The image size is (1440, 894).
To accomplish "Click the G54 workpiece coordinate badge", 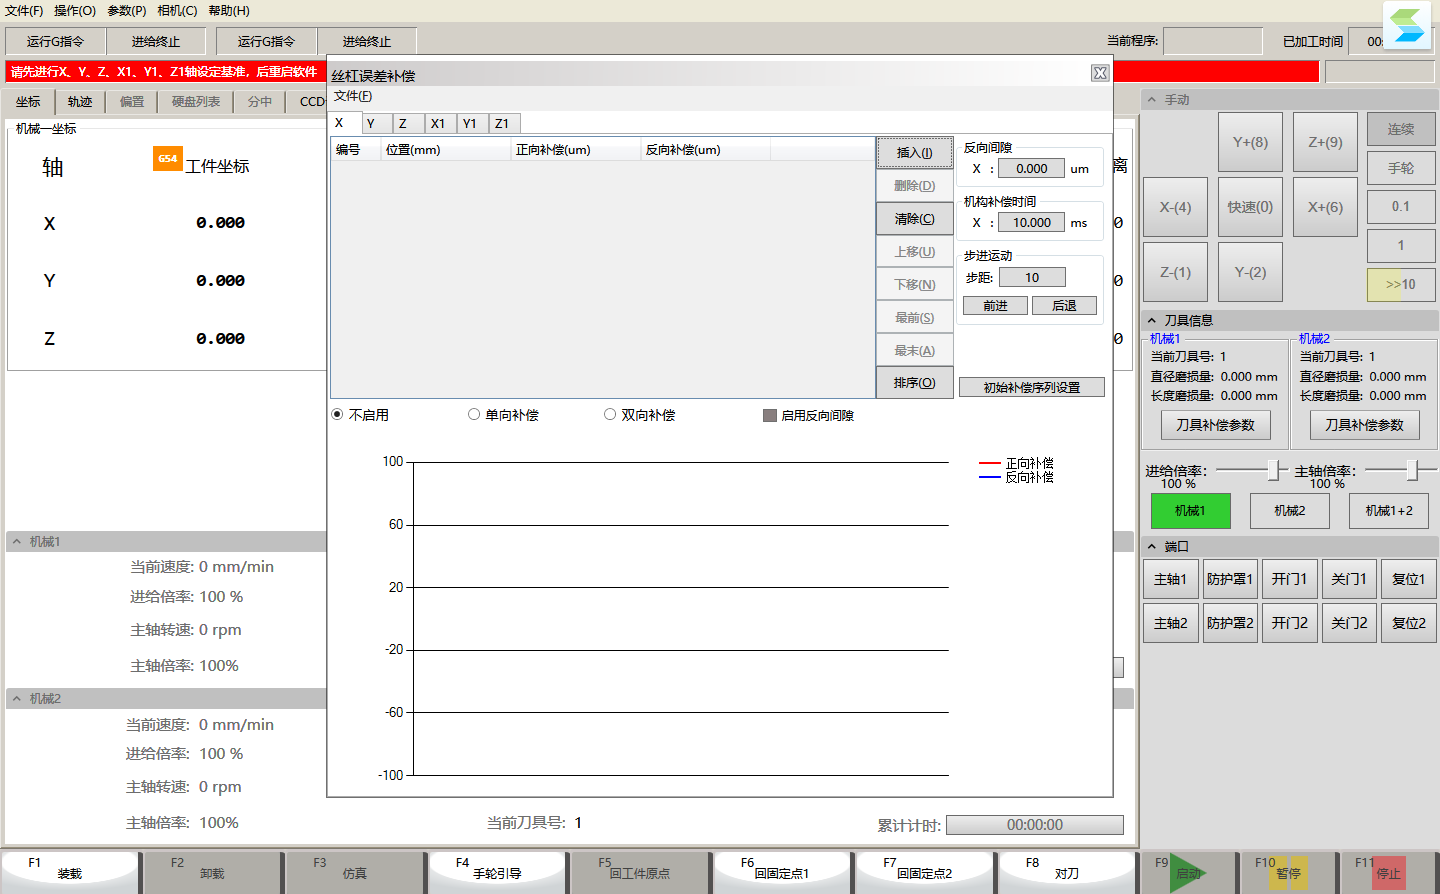I will [x=168, y=158].
